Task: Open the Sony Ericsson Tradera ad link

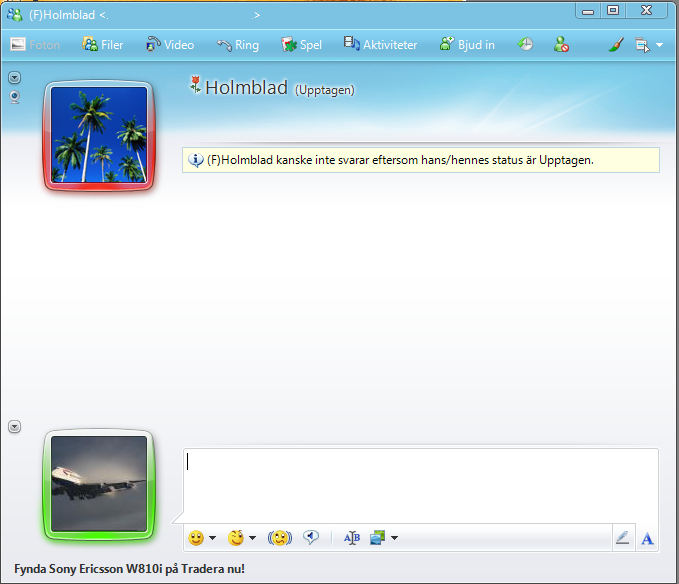Action: coord(129,568)
